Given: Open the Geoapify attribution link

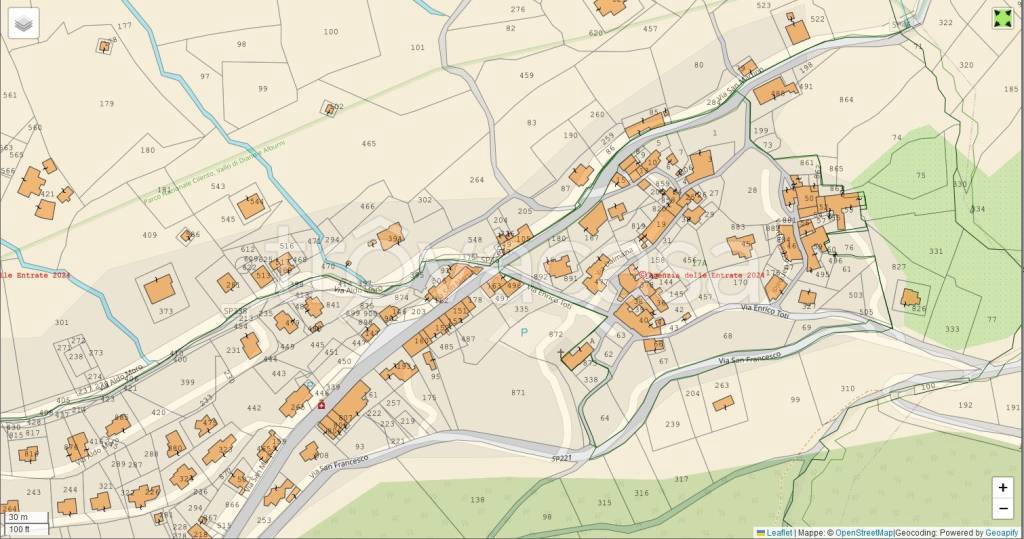Looking at the screenshot, I should [1001, 533].
